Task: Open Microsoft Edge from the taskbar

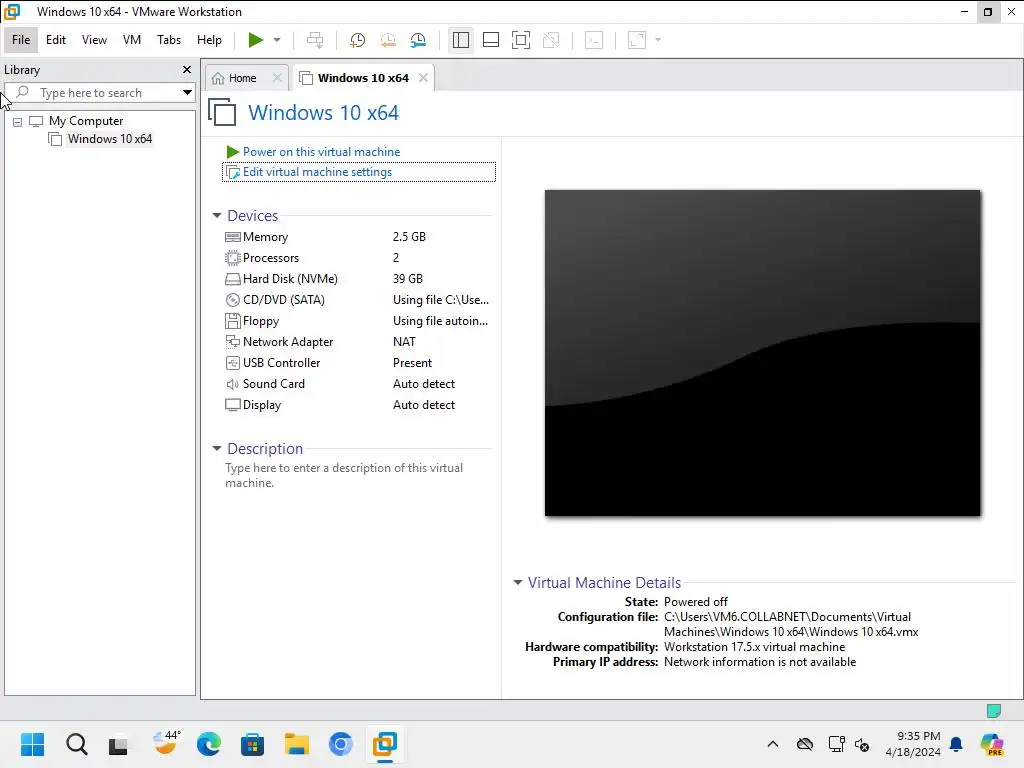Action: point(208,744)
